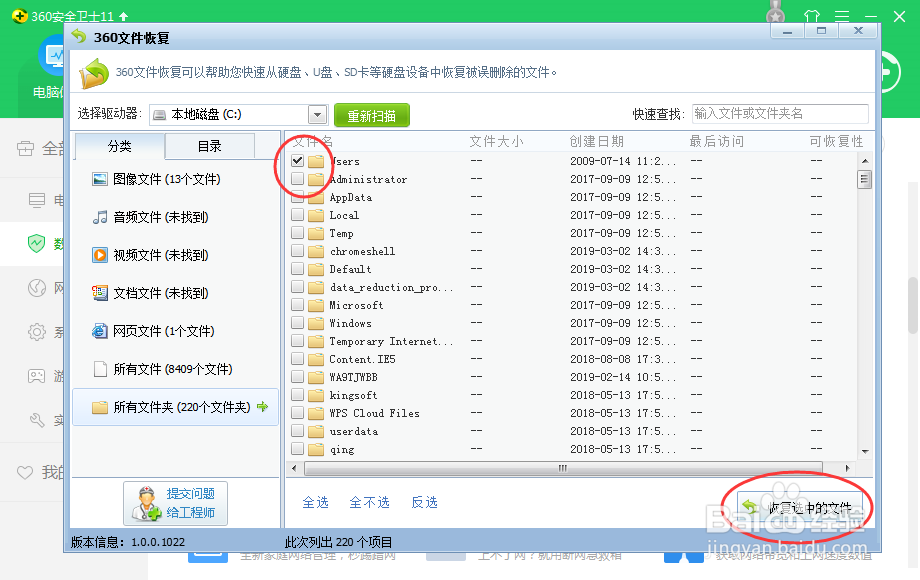920x580 pixels.
Task: Click the kingsoft folder icon
Action: pos(316,395)
